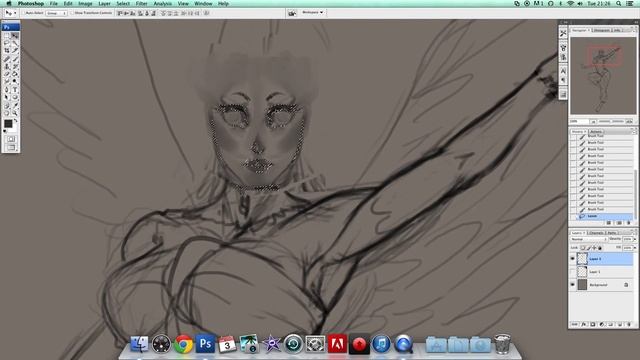Show the hidden Layer 1 visibility box
The width and height of the screenshot is (640, 360).
[572, 272]
